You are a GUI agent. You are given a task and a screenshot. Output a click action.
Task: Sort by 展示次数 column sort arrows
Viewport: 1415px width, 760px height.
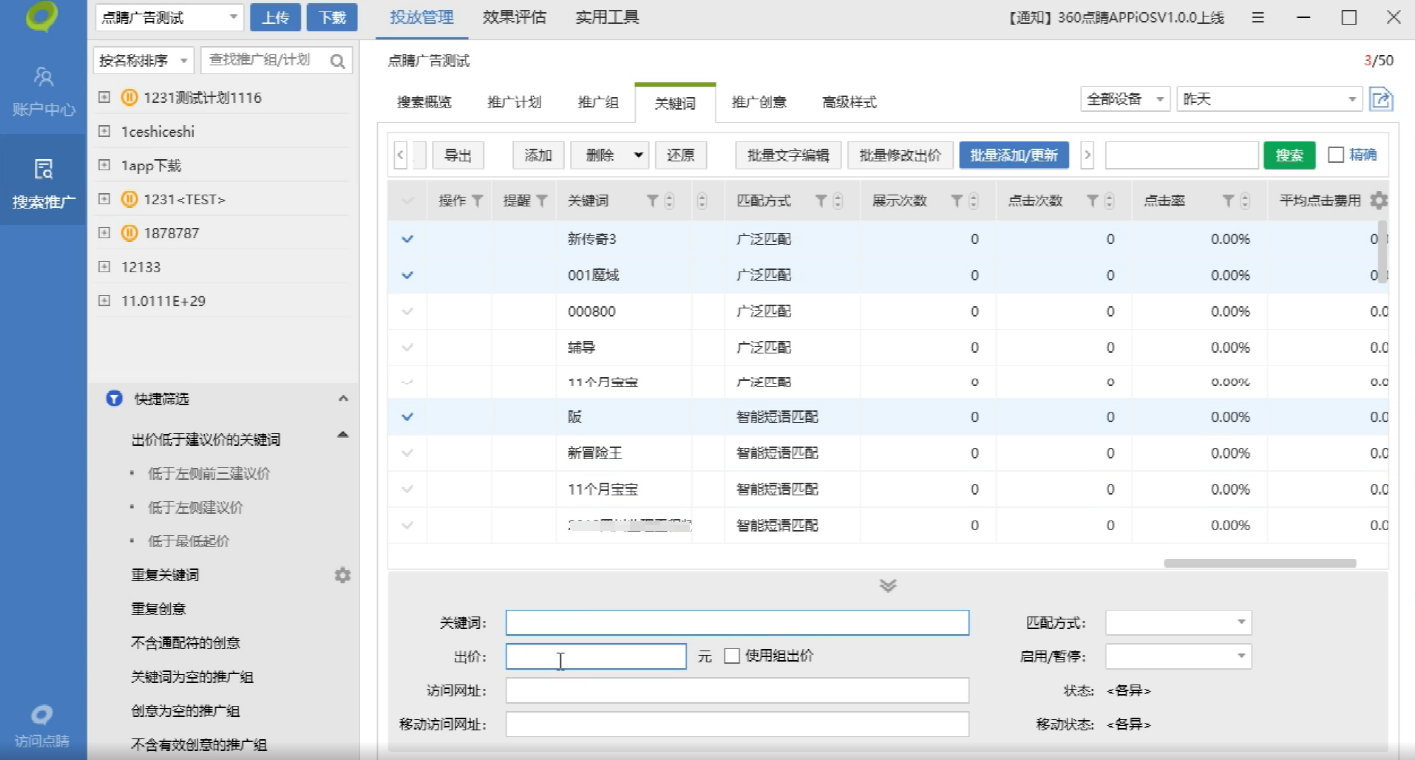point(973,201)
